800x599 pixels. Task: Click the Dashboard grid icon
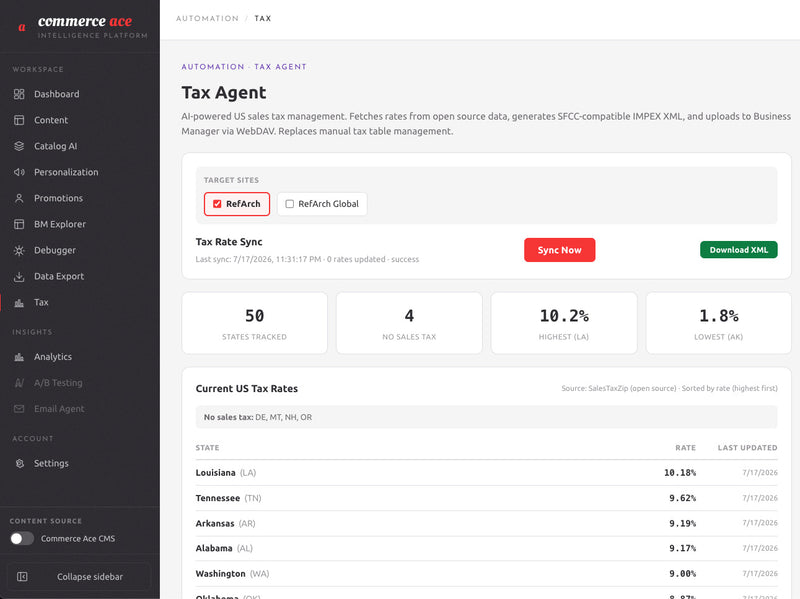pyautogui.click(x=19, y=94)
